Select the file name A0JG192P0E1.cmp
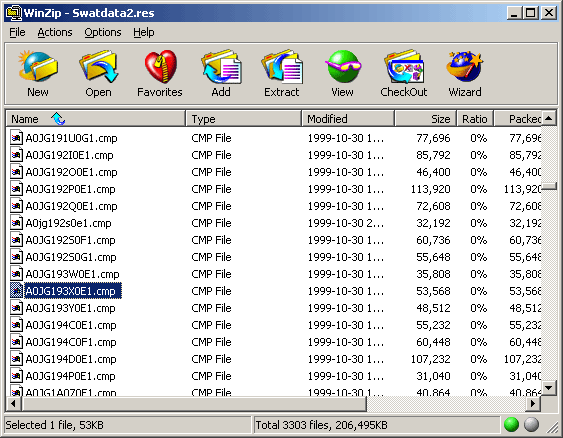The width and height of the screenshot is (563, 438). pyautogui.click(x=70, y=189)
